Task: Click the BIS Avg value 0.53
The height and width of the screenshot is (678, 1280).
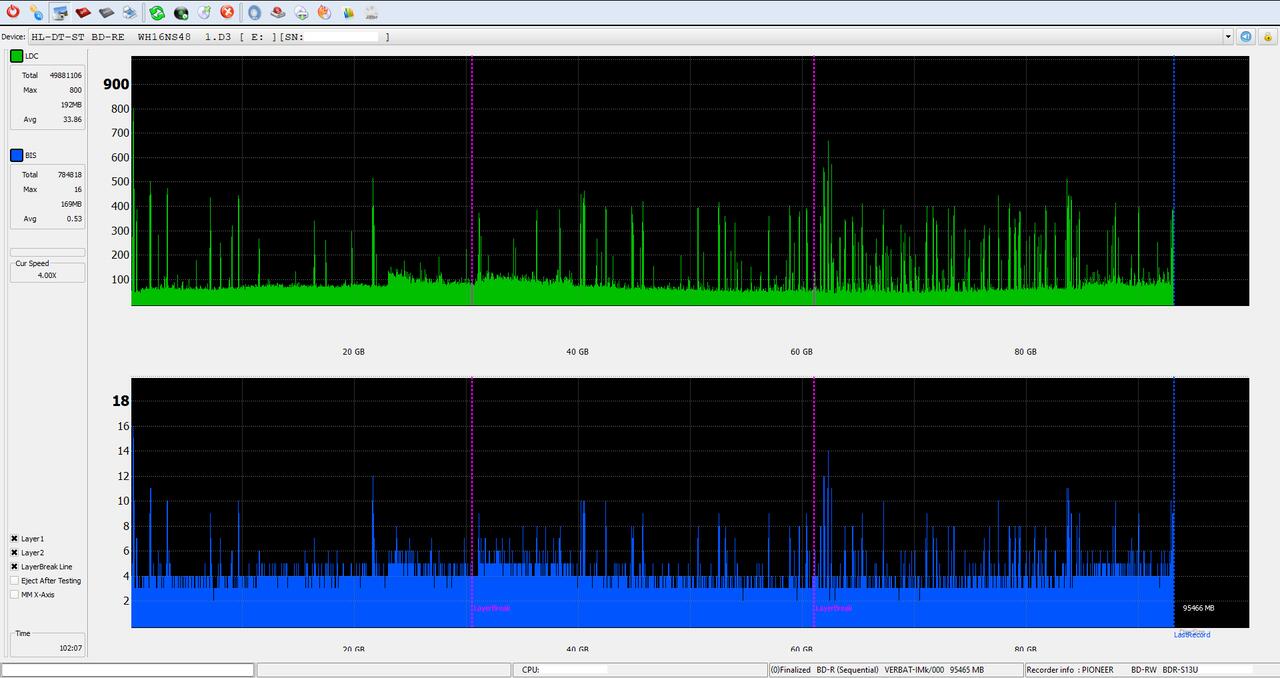Action: pyautogui.click(x=74, y=218)
